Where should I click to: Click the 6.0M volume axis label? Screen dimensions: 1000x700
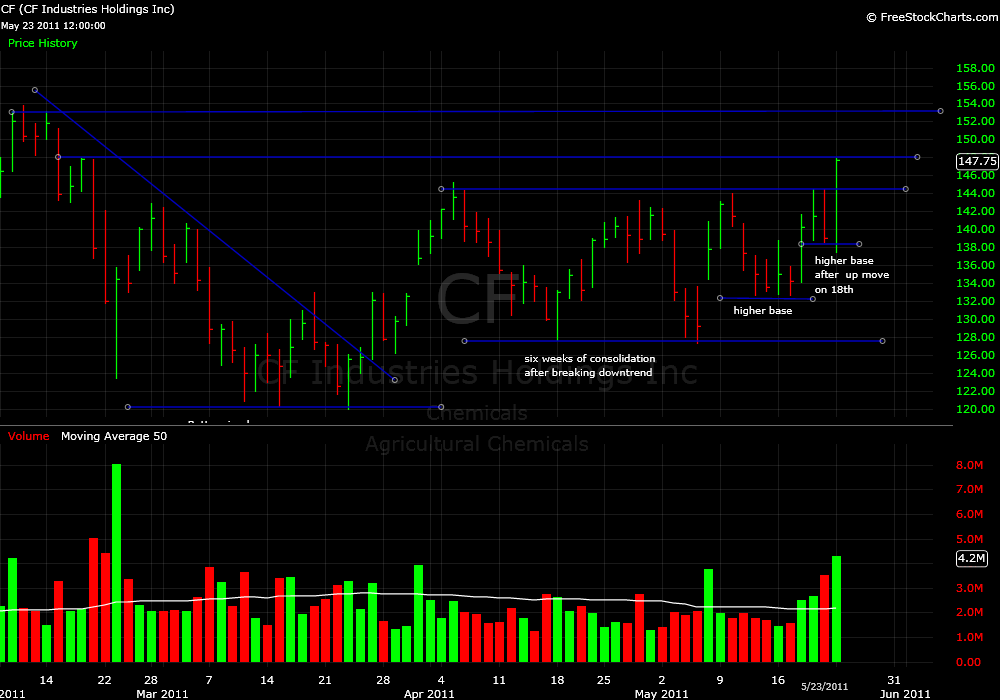pos(969,514)
